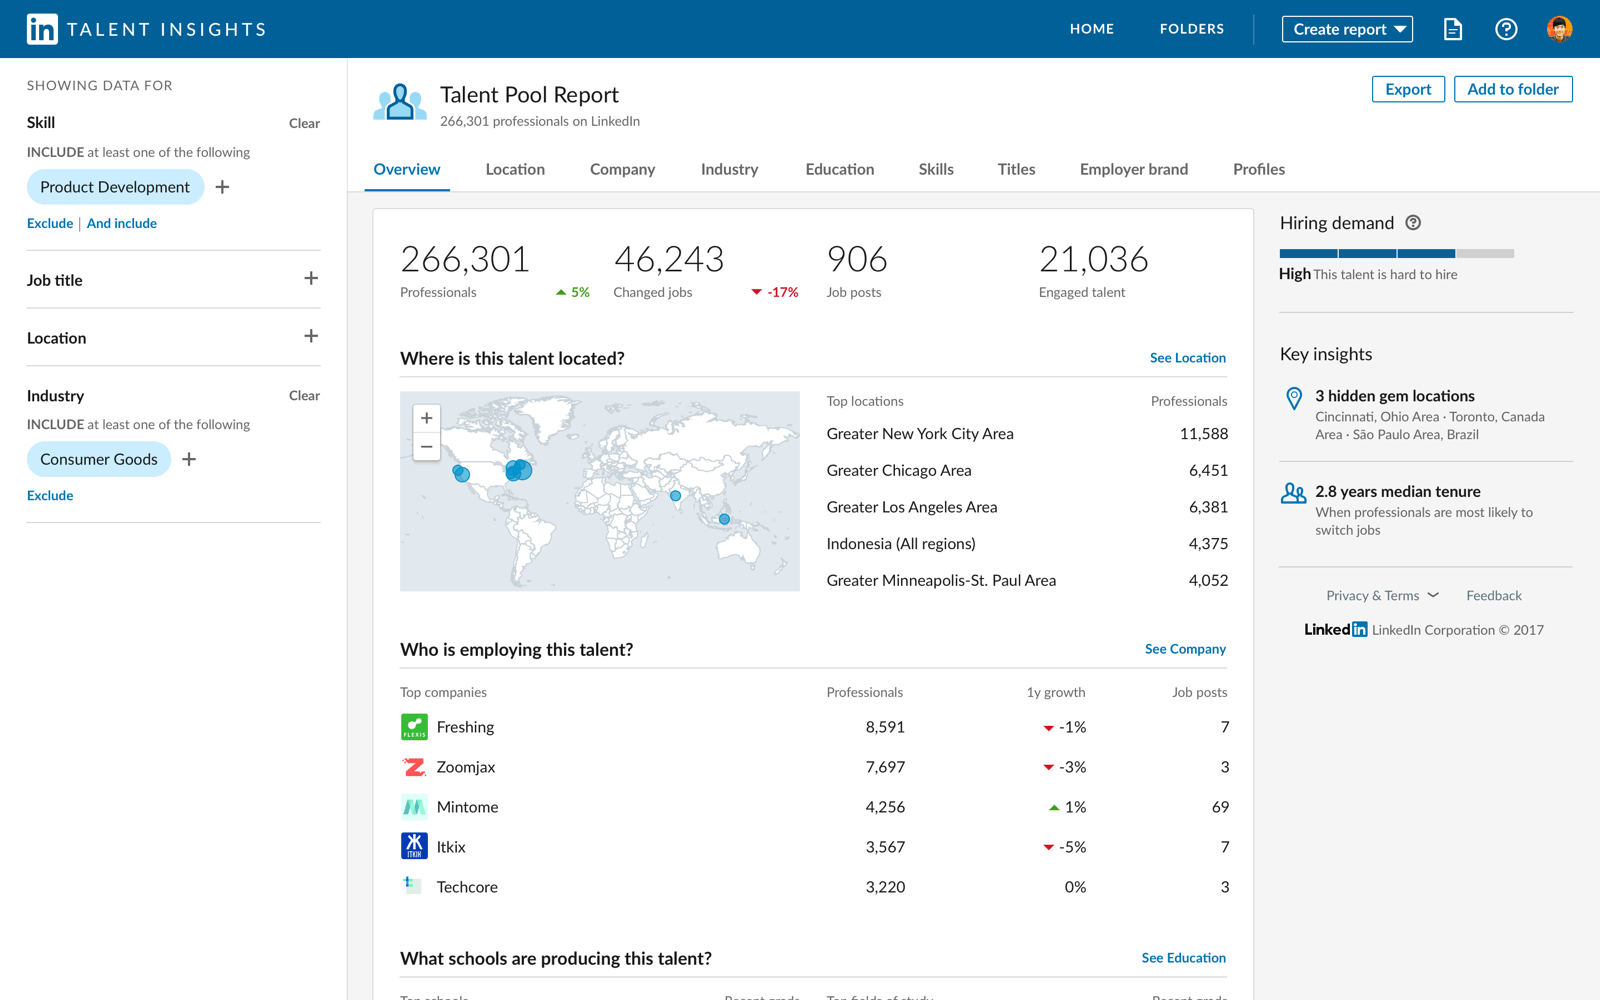Click the help question mark icon
The image size is (1600, 1000).
tap(1506, 29)
